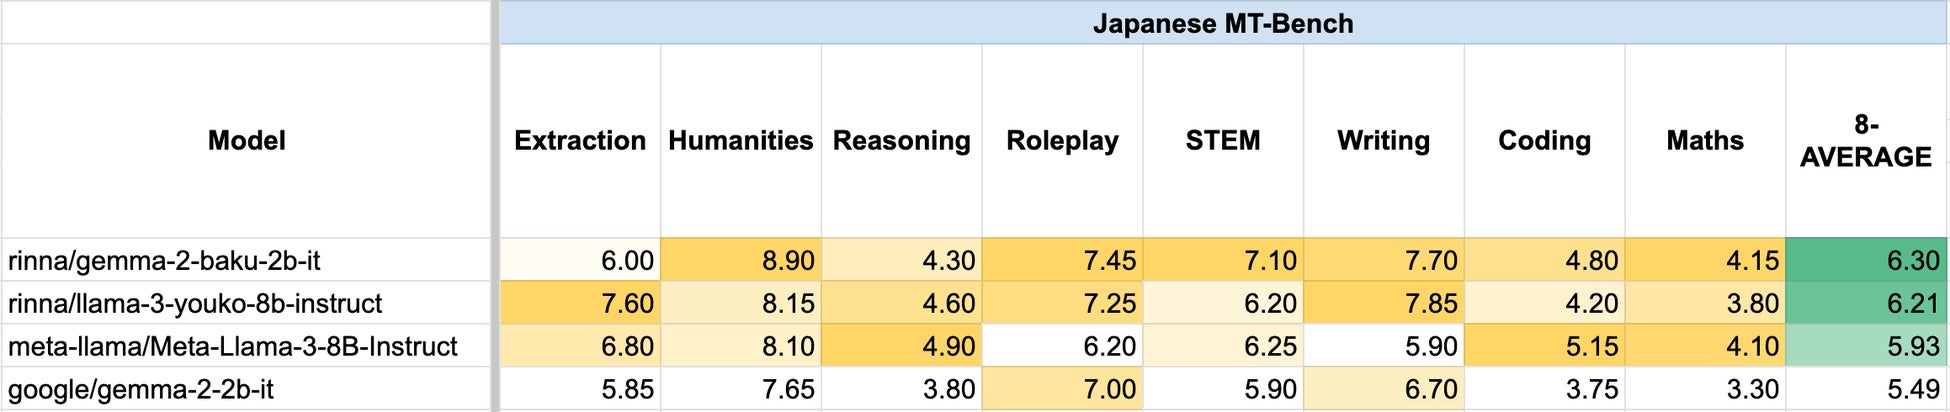Click the Coding column header
1950x412 pixels.
point(1544,140)
